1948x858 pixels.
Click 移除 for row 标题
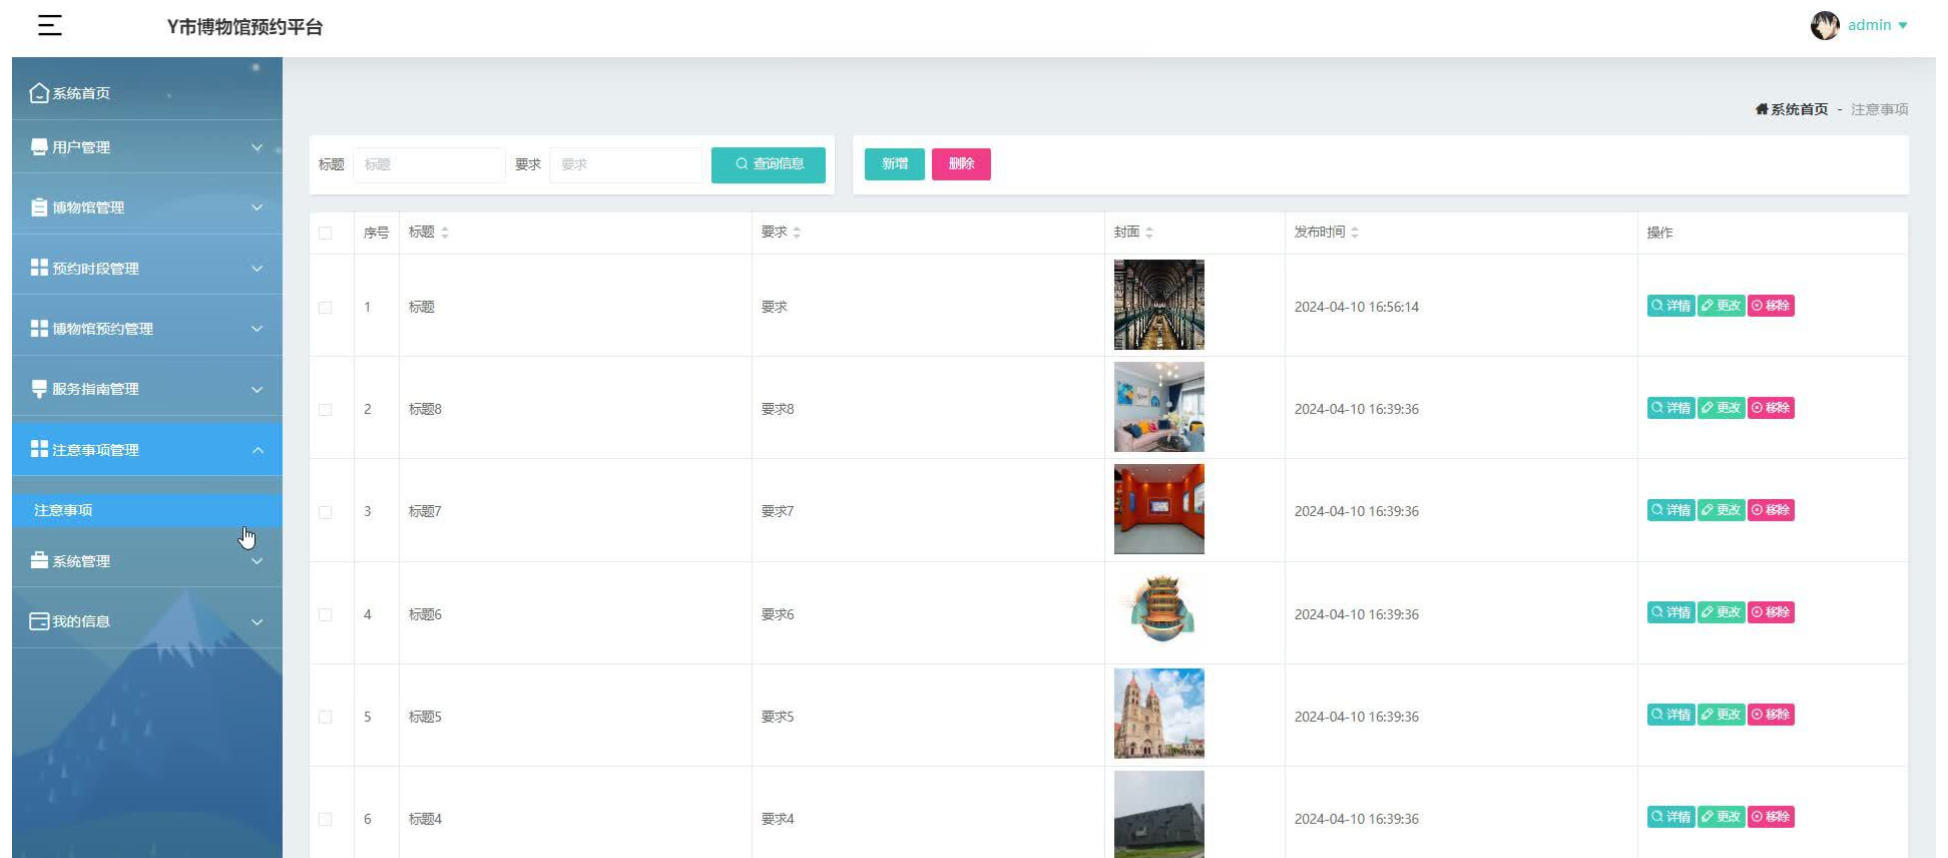pos(1771,306)
